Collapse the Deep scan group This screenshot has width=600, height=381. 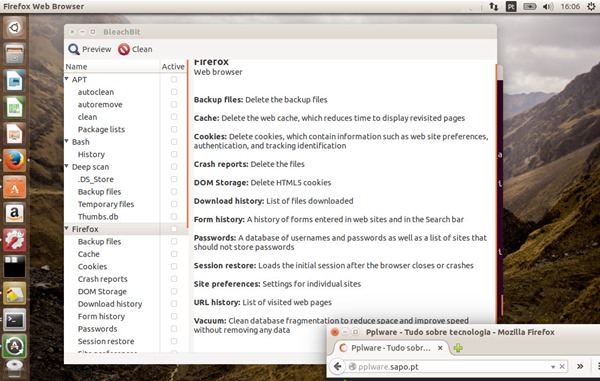click(x=67, y=166)
